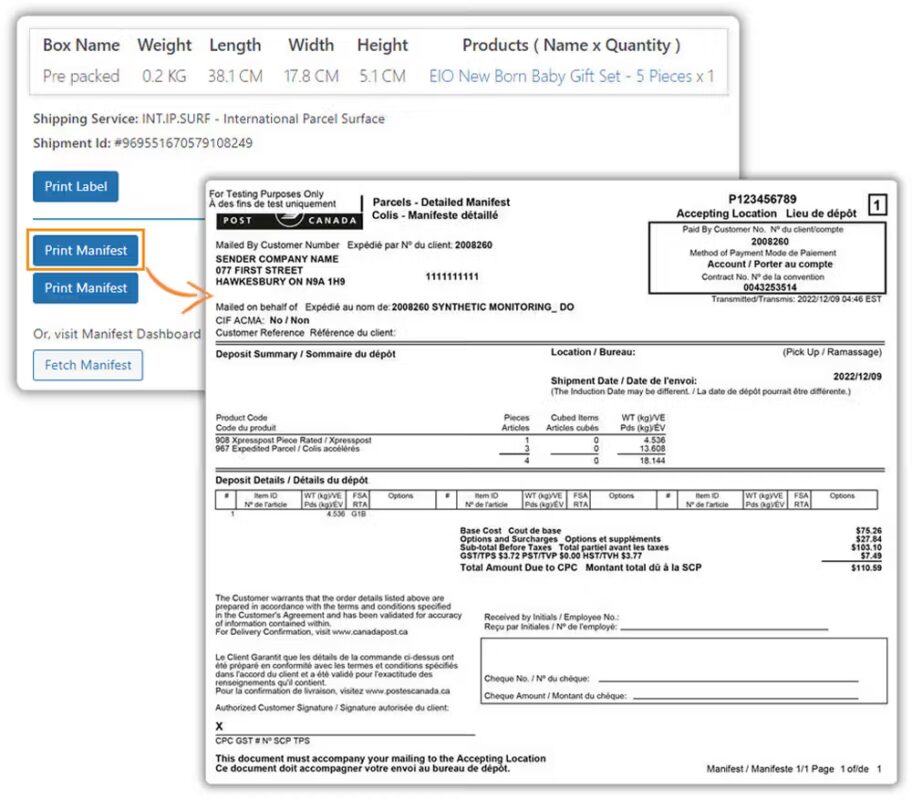Select the sub-total amount "$103.10"
912x800 pixels.
866,547
